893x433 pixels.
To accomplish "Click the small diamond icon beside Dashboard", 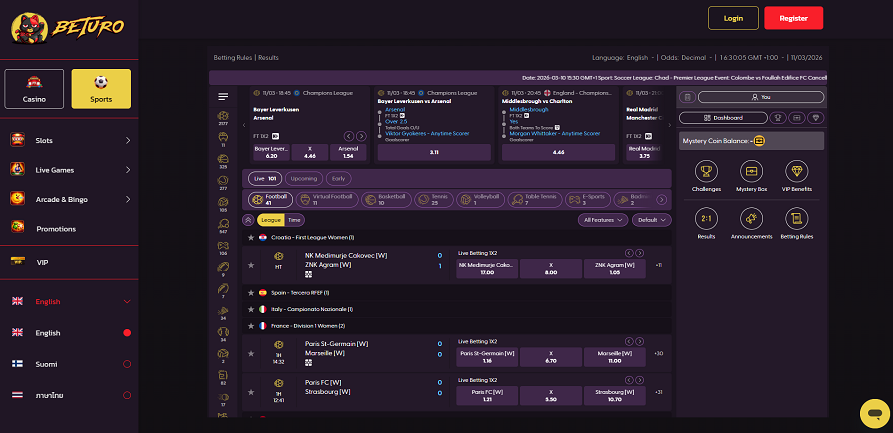I will 816,118.
